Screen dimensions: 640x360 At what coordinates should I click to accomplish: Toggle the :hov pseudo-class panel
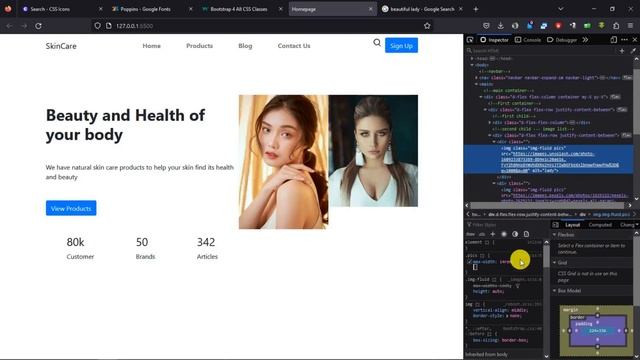pyautogui.click(x=470, y=234)
